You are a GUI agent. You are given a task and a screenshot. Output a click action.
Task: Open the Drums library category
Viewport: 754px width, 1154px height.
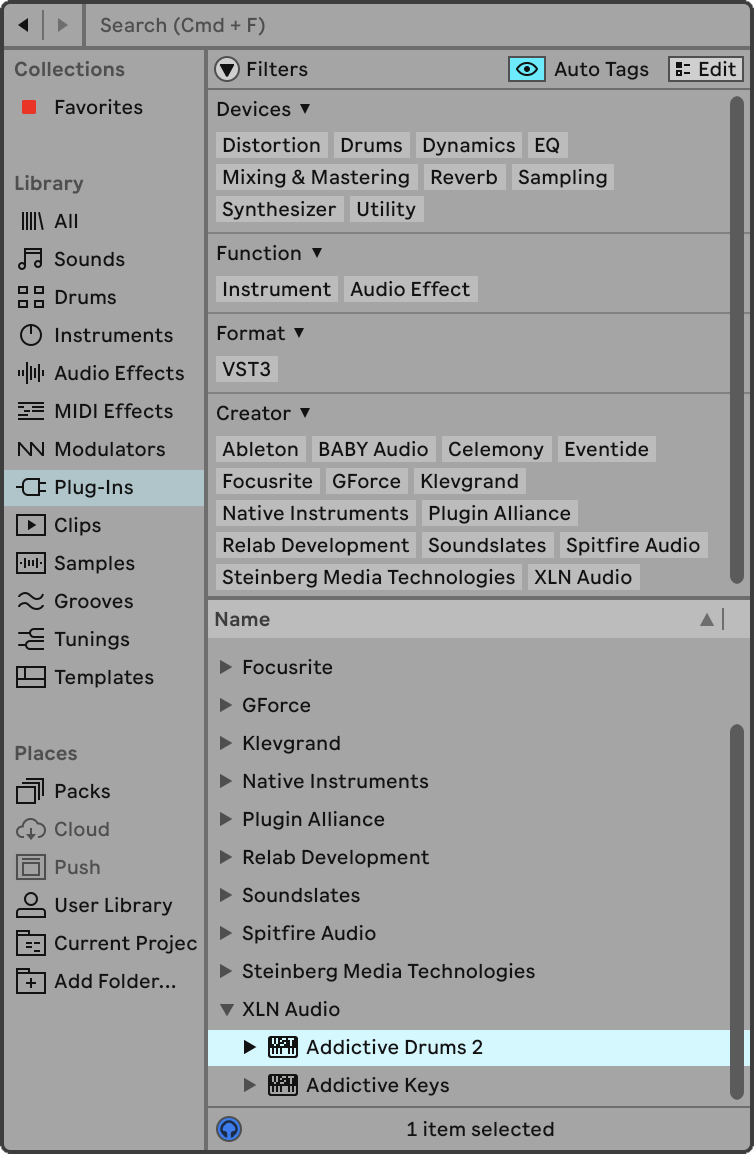click(85, 297)
